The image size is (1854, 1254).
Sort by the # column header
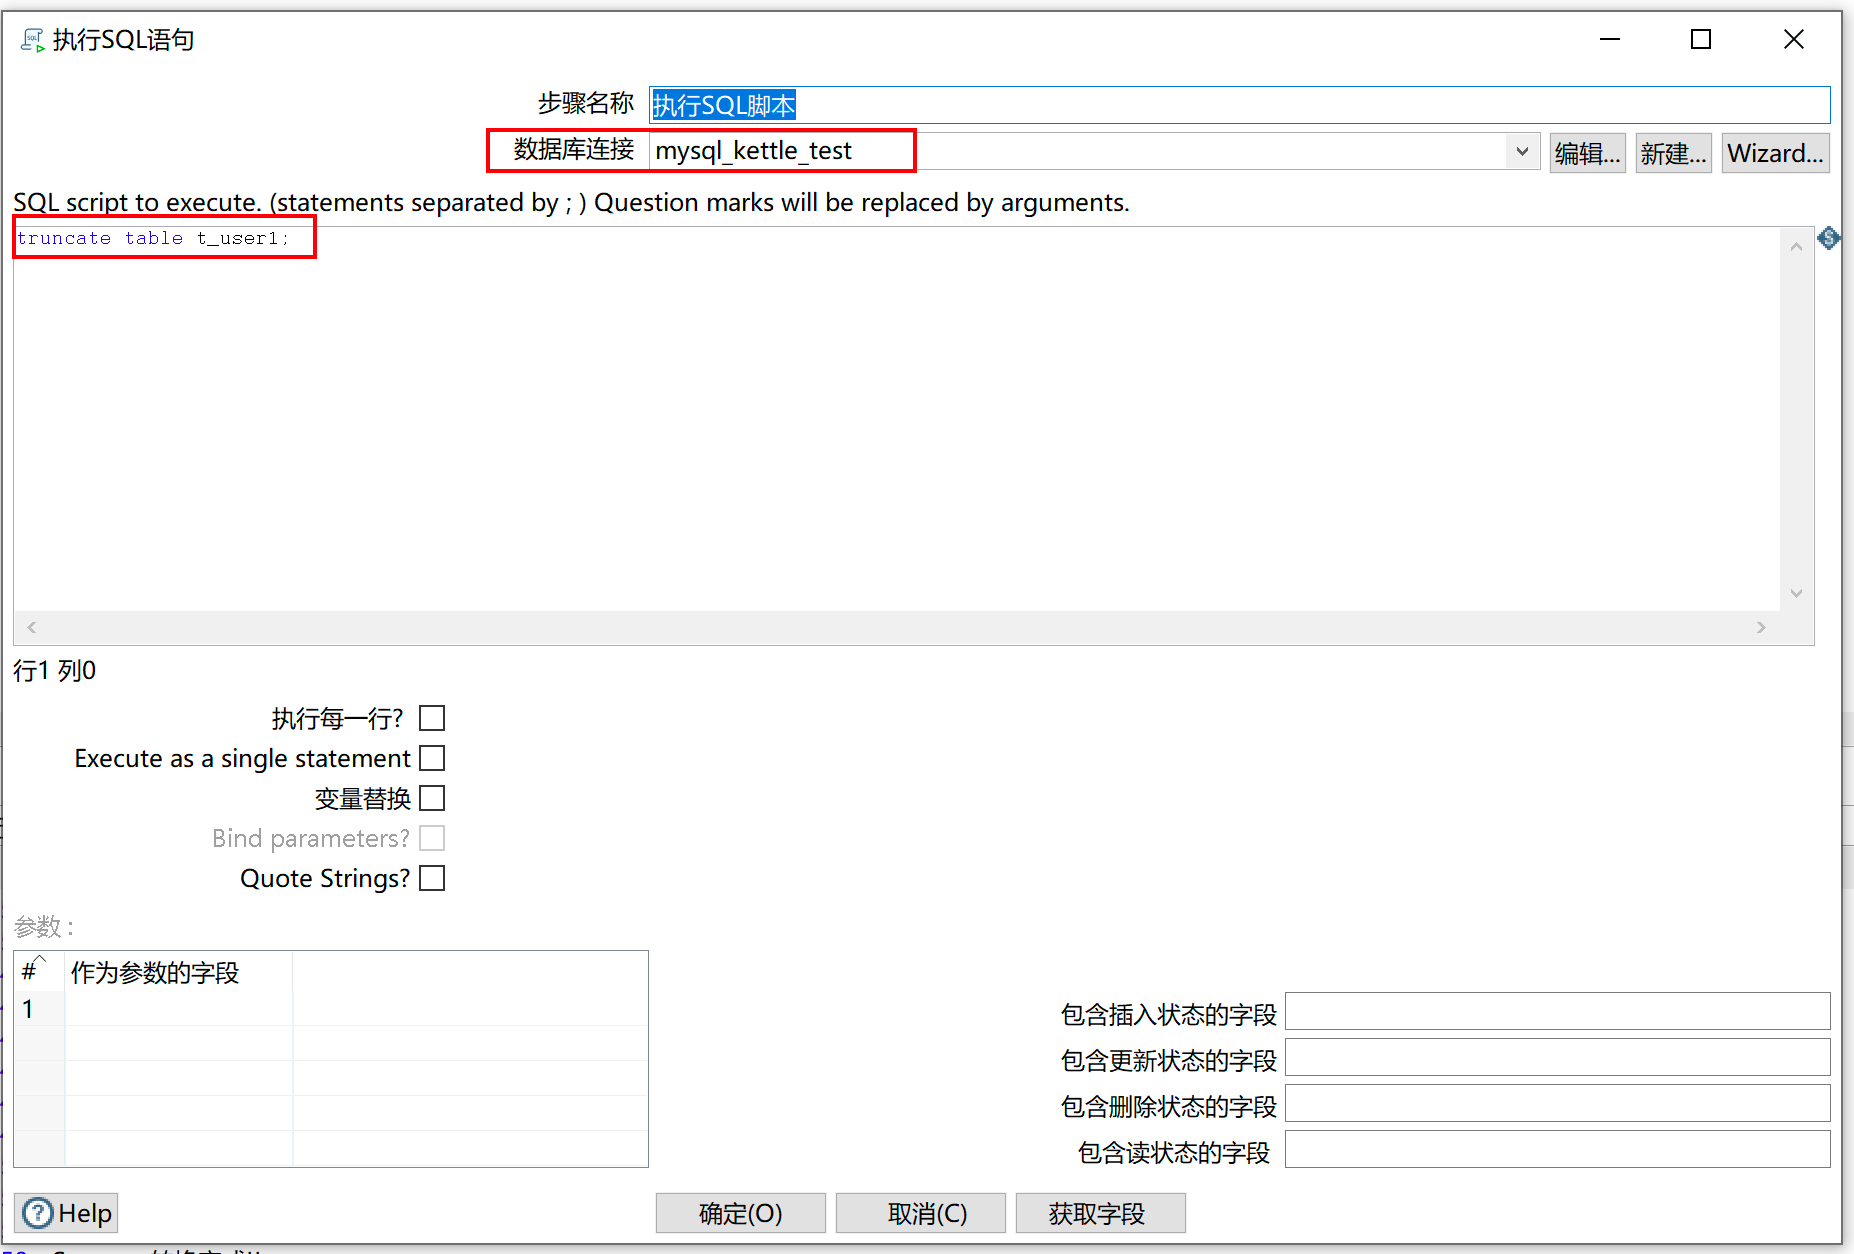coord(40,972)
